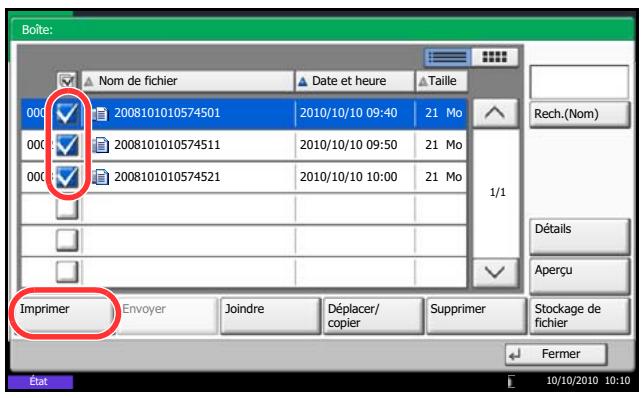This screenshot has height=398, width=643.
Task: Select file name 200810101057​4511
Action: tap(167, 145)
